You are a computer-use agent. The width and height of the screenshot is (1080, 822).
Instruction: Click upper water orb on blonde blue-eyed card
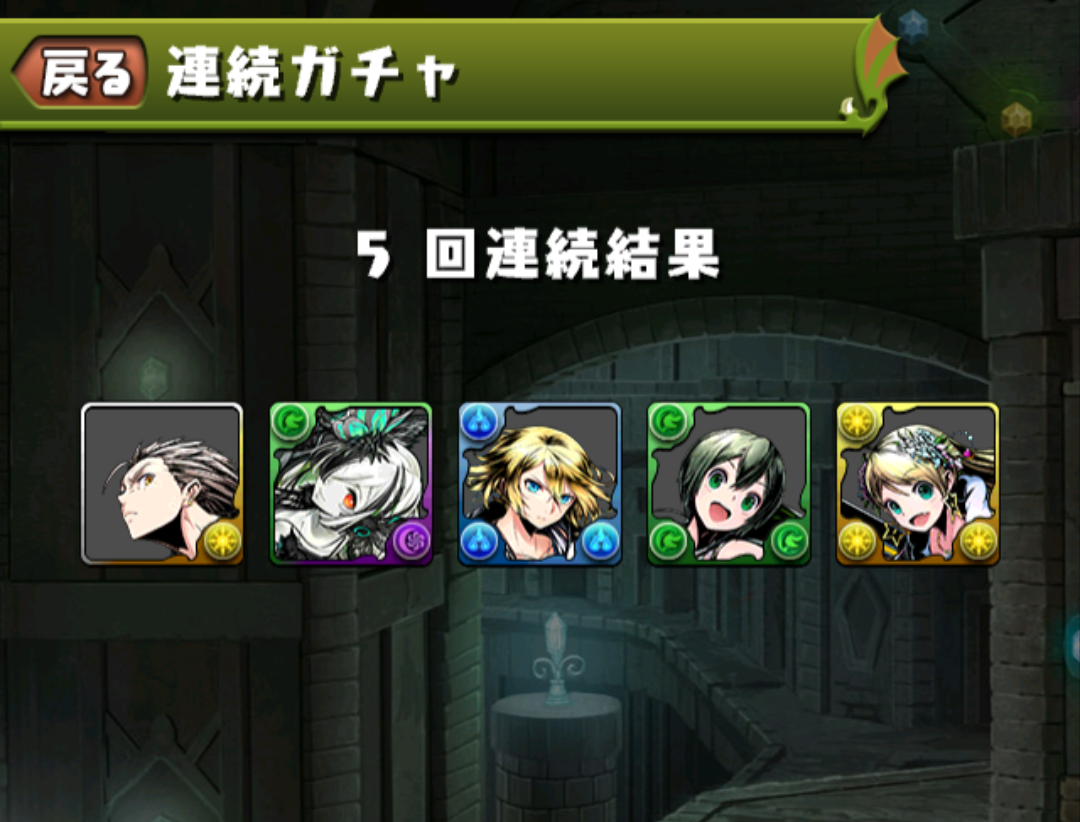coord(479,423)
